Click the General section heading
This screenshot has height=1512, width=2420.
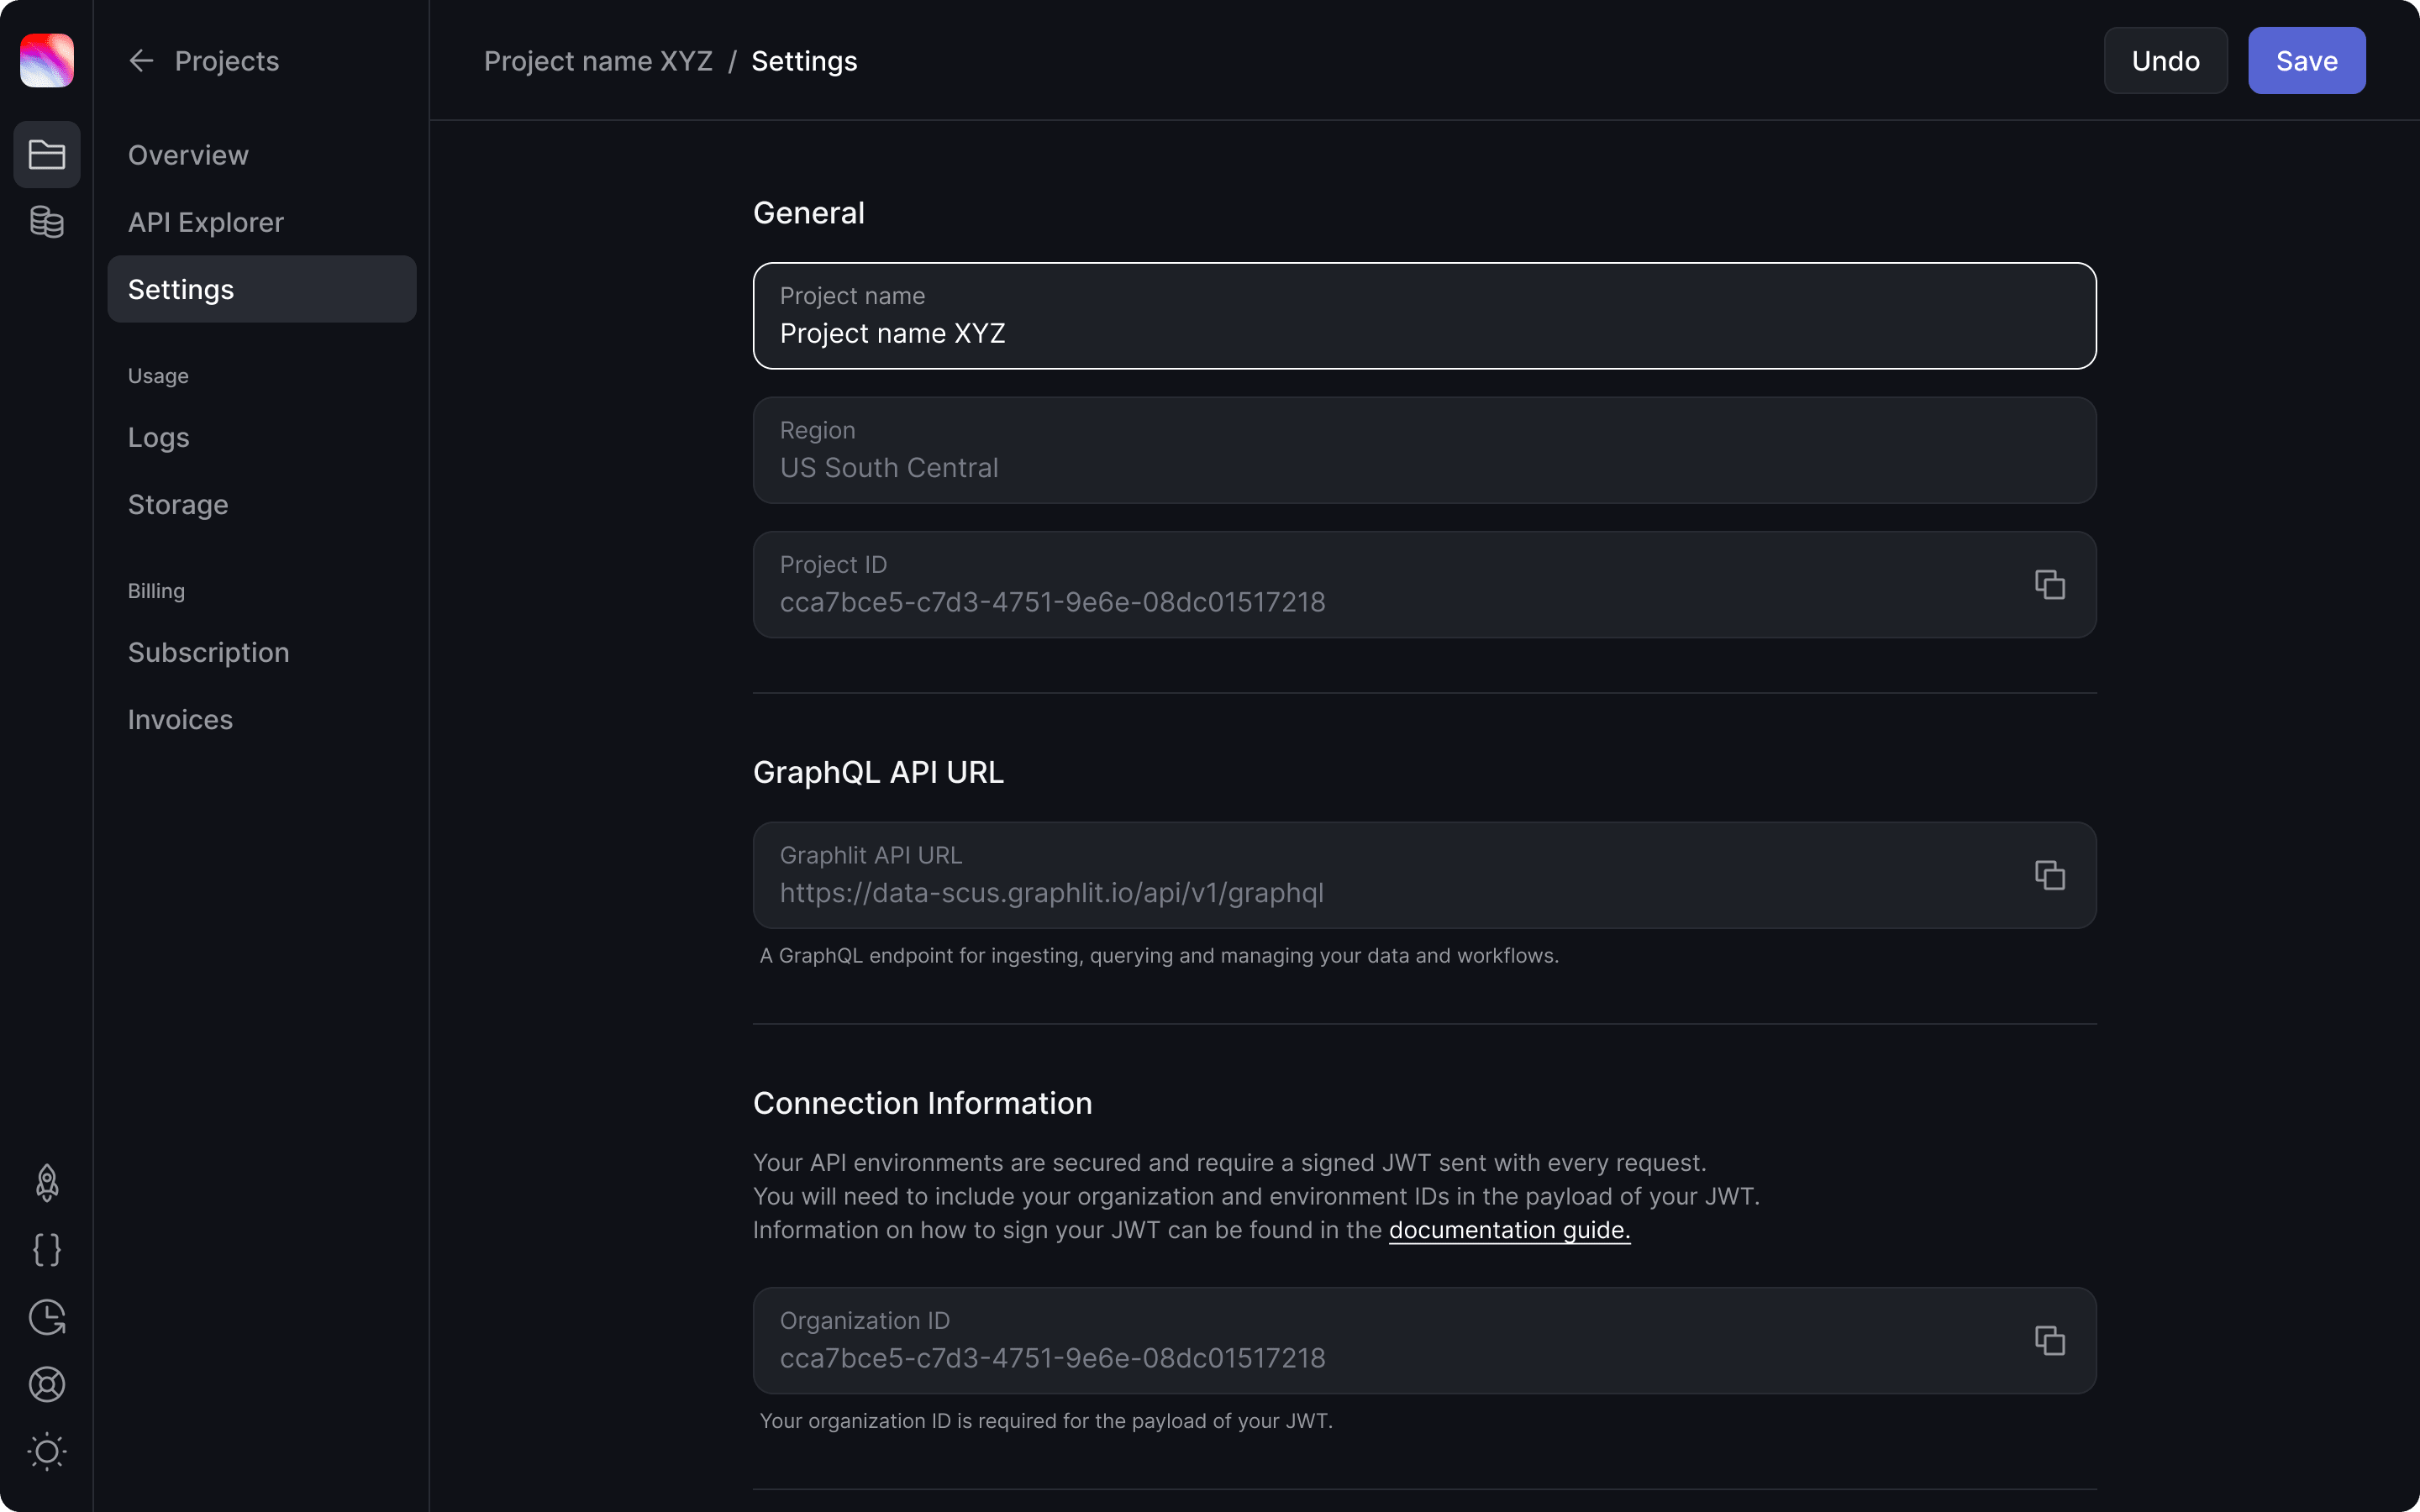point(809,213)
